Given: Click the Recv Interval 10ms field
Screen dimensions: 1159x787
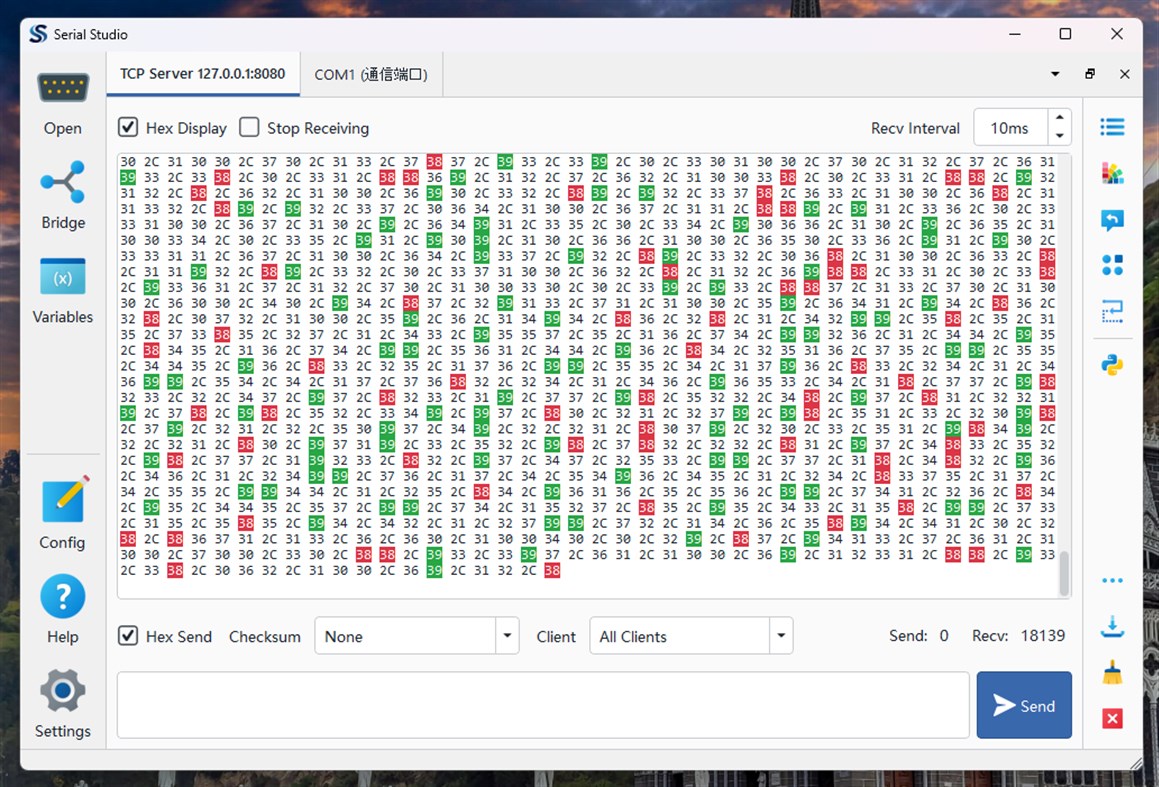Looking at the screenshot, I should [1010, 128].
